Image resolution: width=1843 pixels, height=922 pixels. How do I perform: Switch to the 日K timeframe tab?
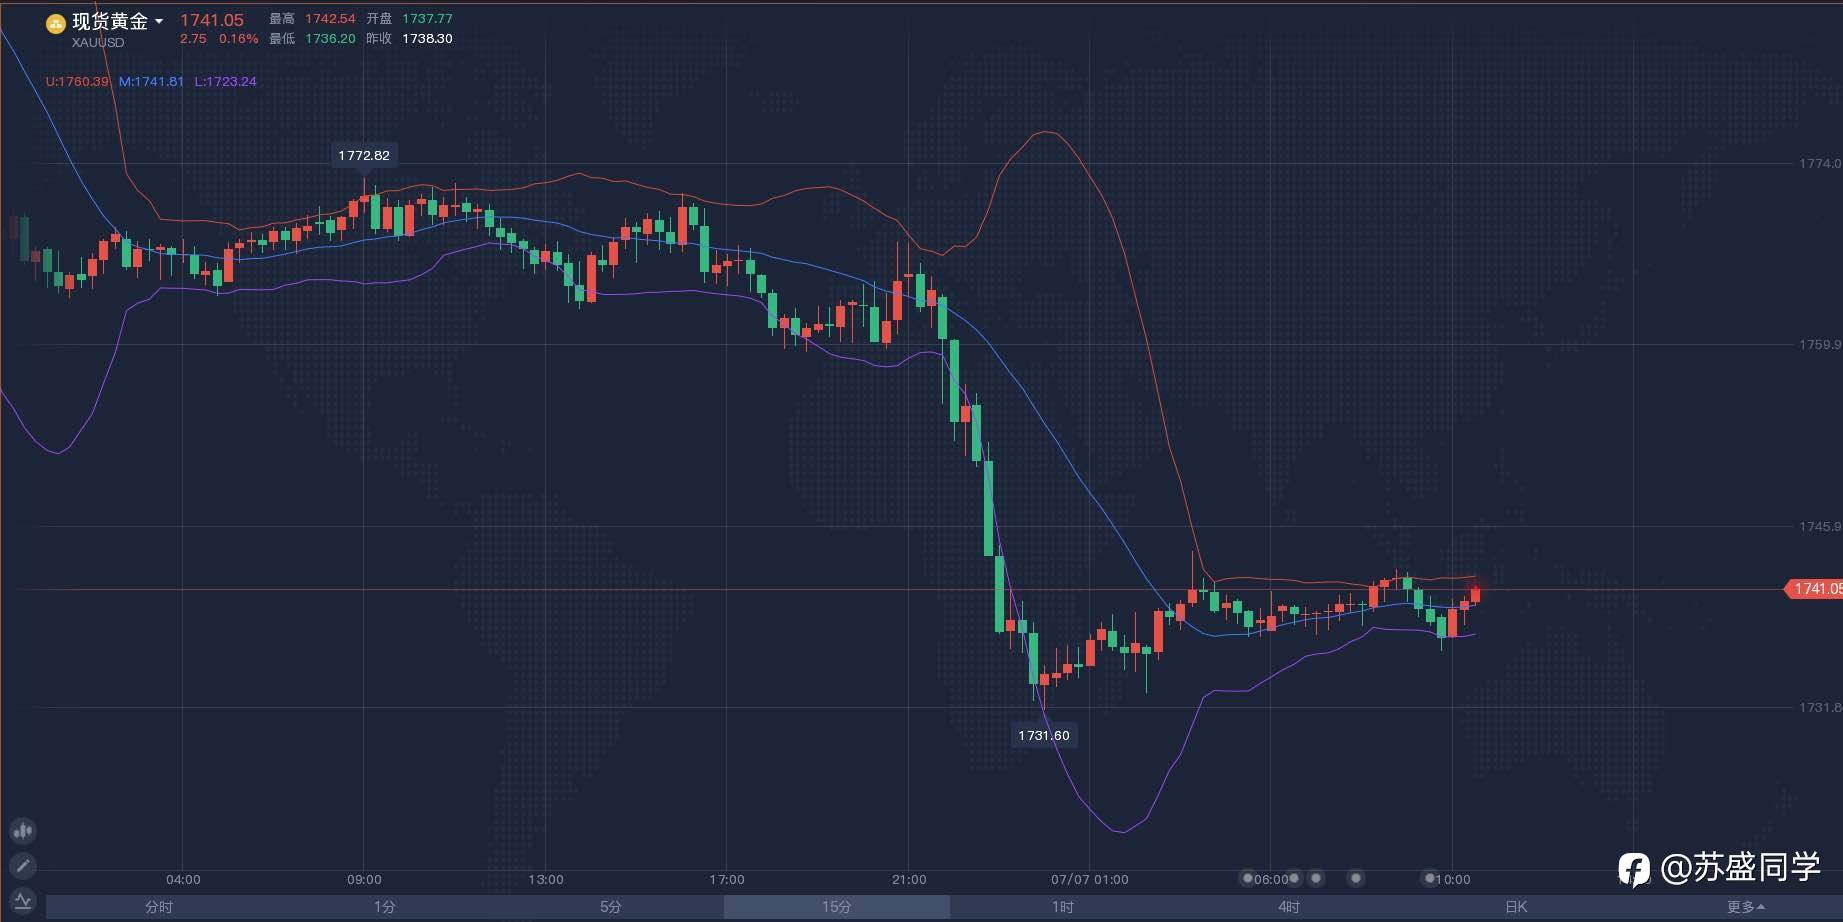(x=1516, y=907)
